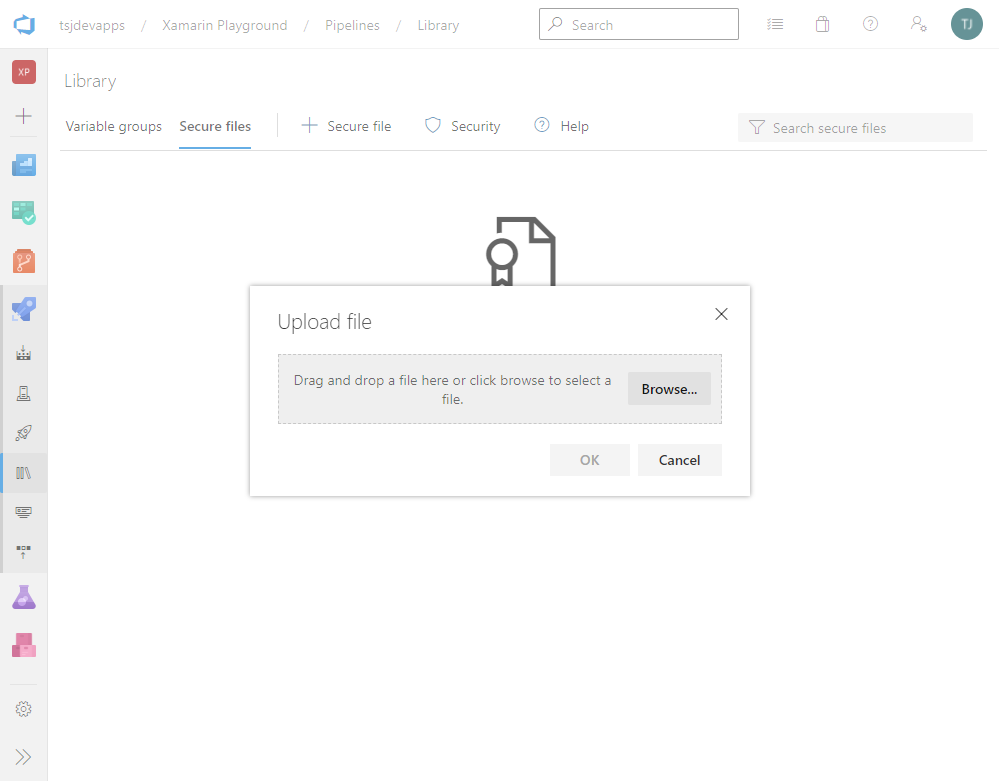The image size is (999, 781).
Task: Select the Secure files tab
Action: click(215, 127)
